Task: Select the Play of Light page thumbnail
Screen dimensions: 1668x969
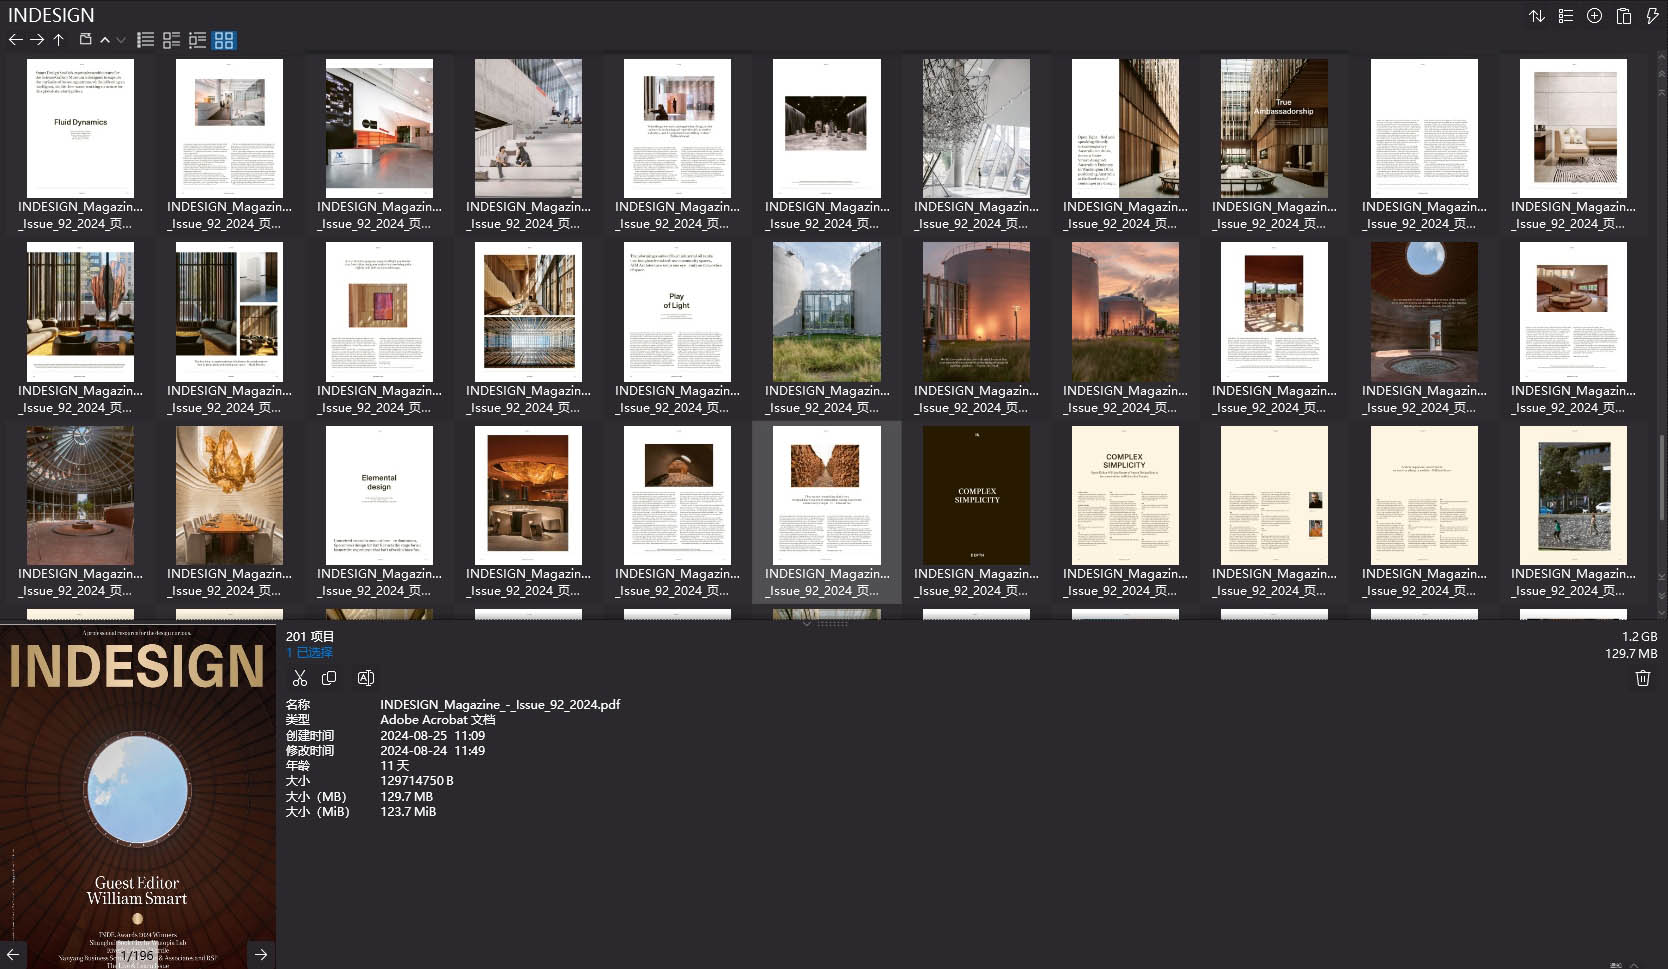Action: coord(677,312)
